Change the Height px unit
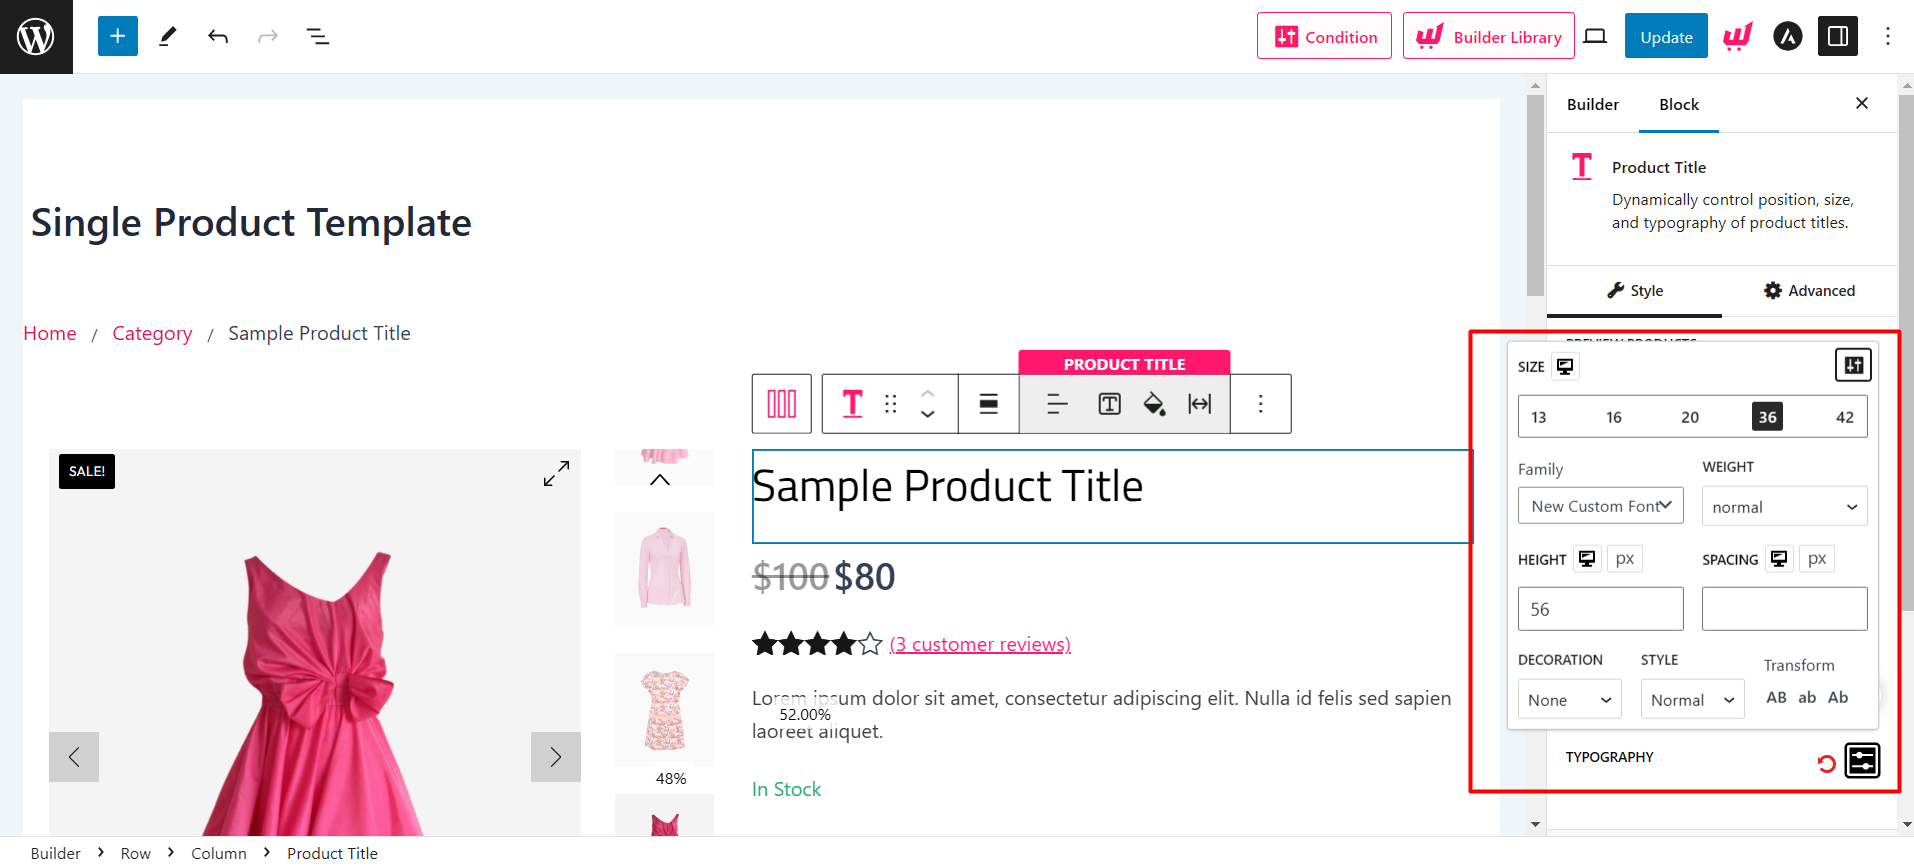The width and height of the screenshot is (1914, 866). tap(1625, 559)
